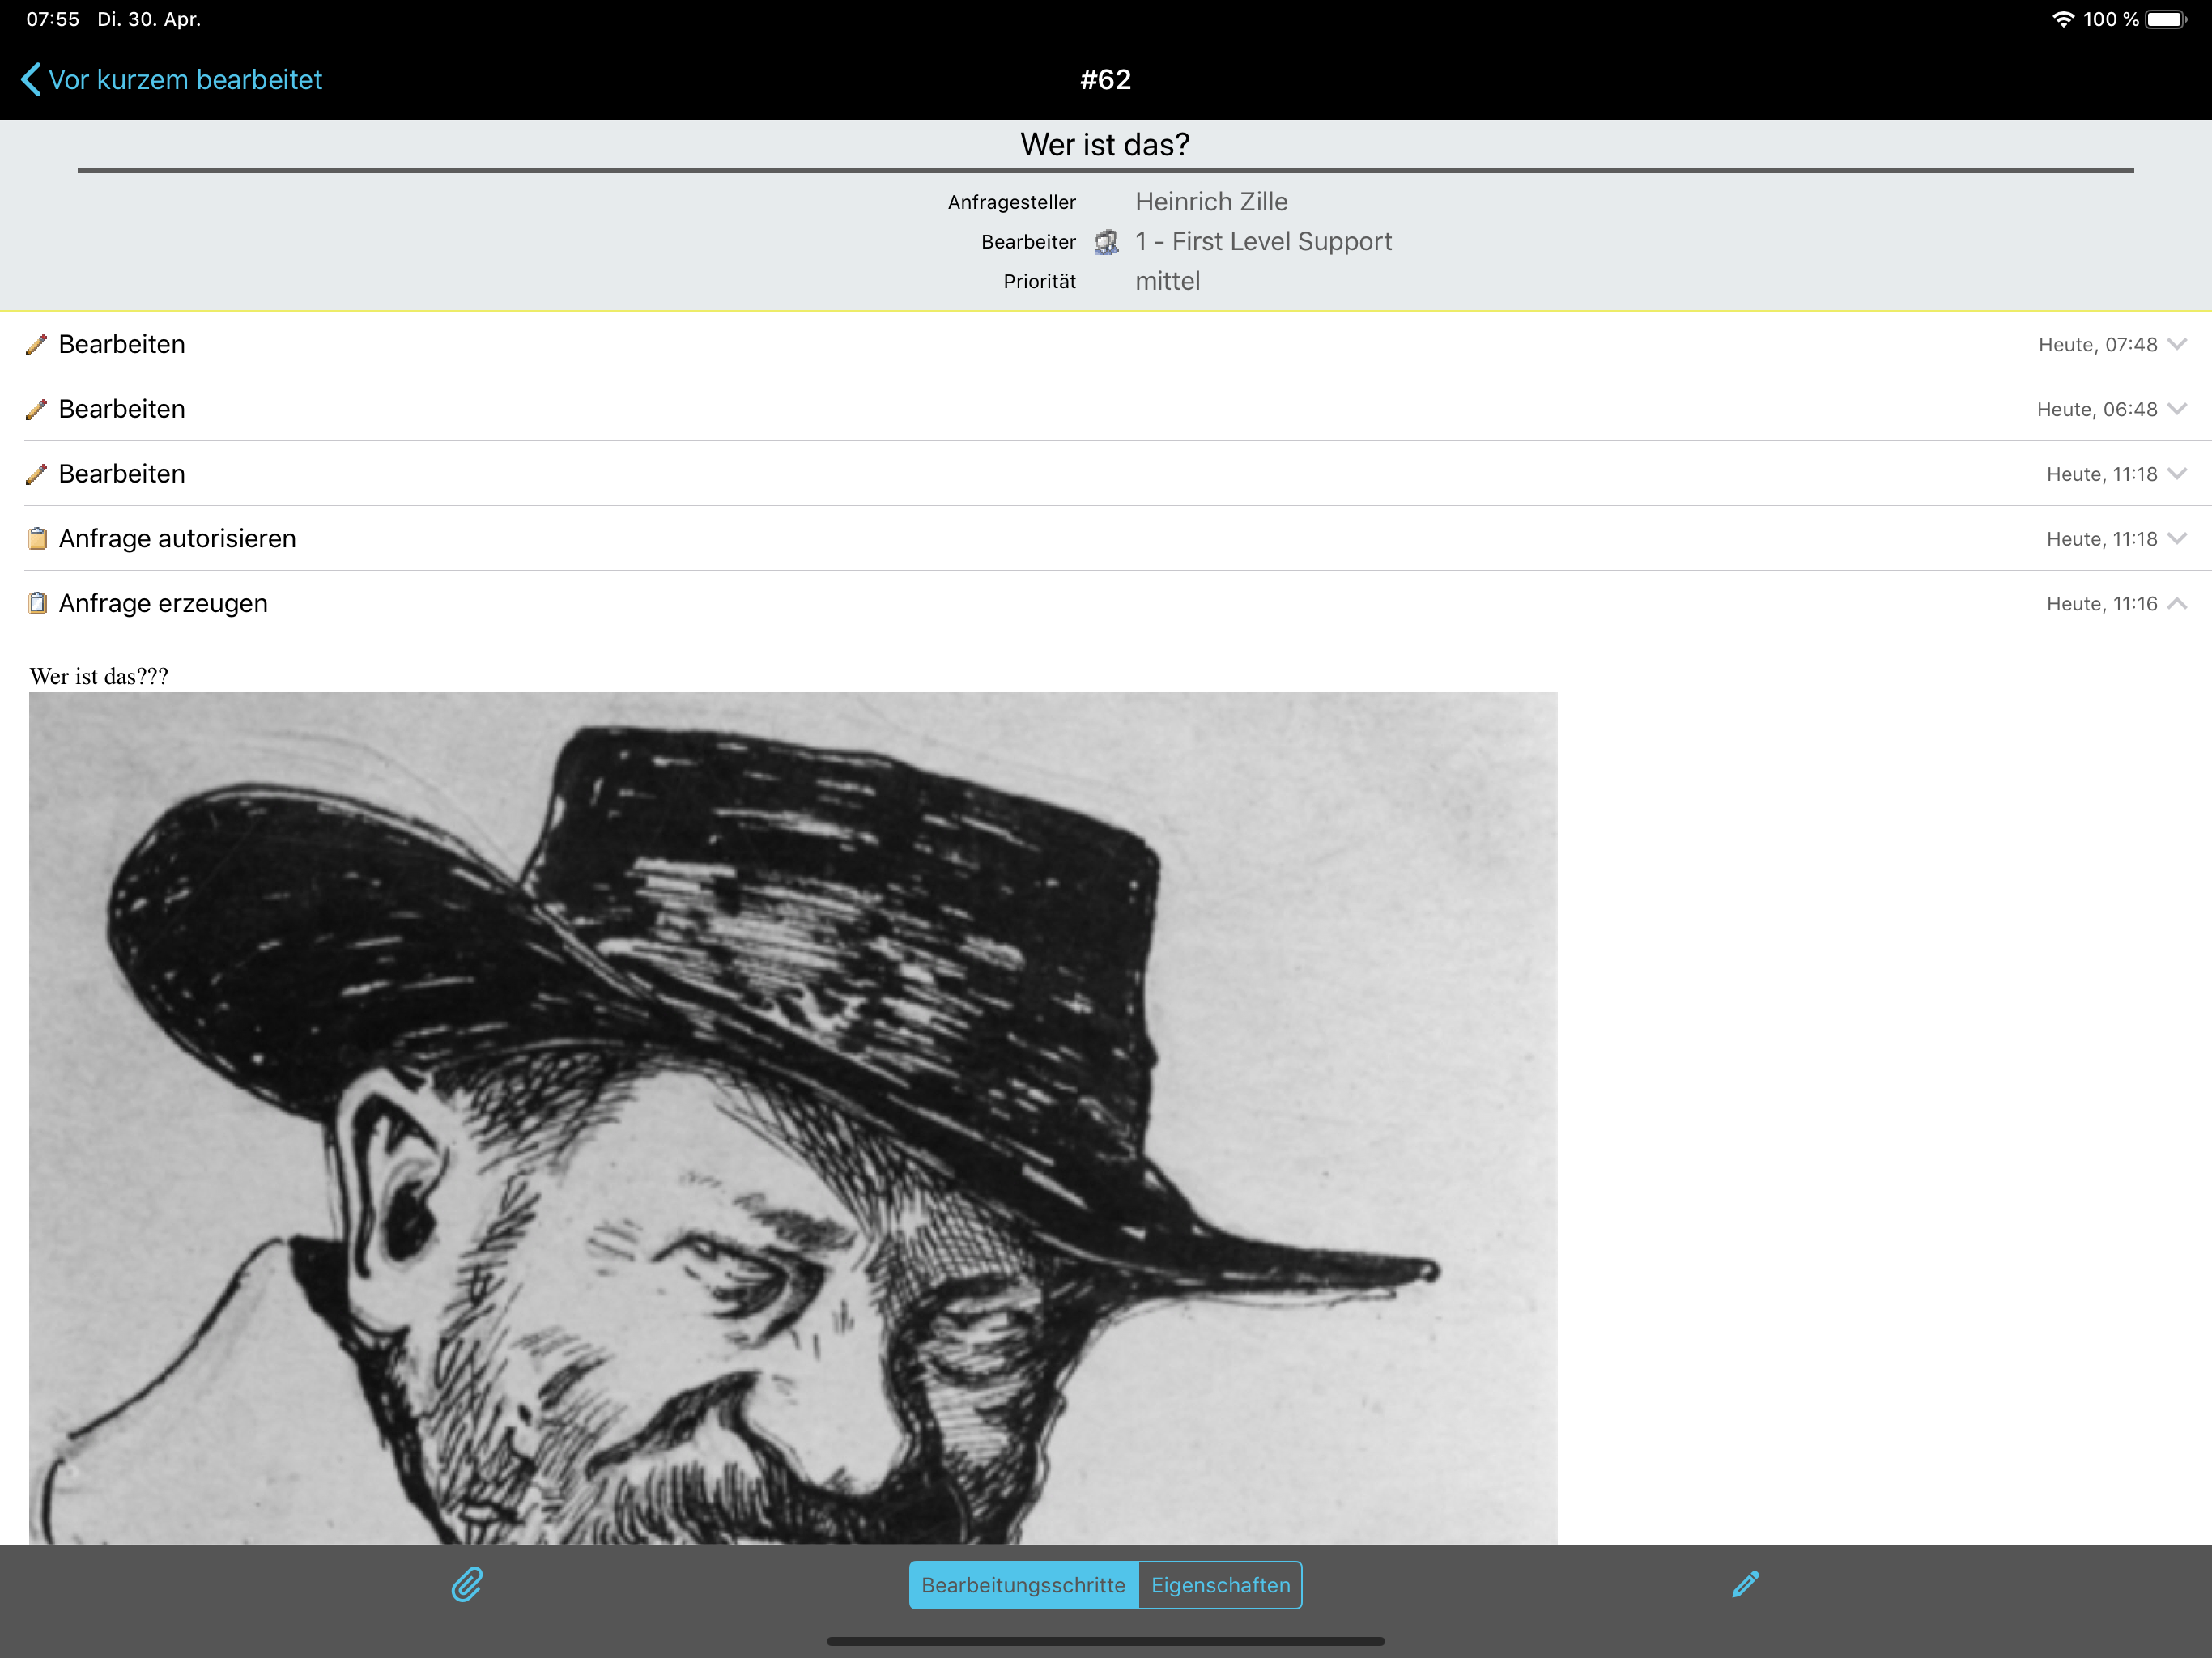Go back to Vor kurzem bearbeitet
This screenshot has width=2212, height=1658.
[x=172, y=80]
